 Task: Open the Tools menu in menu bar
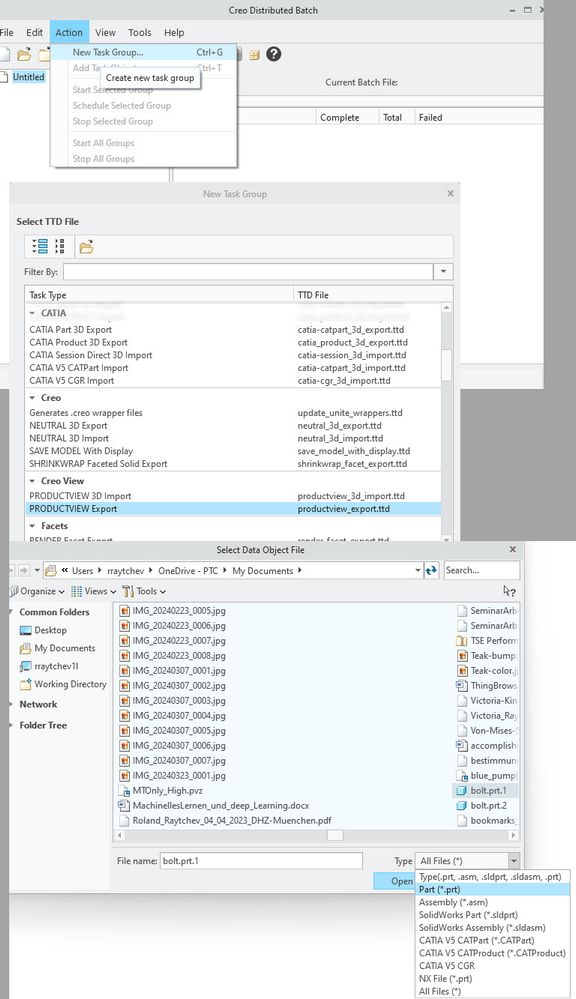(140, 32)
